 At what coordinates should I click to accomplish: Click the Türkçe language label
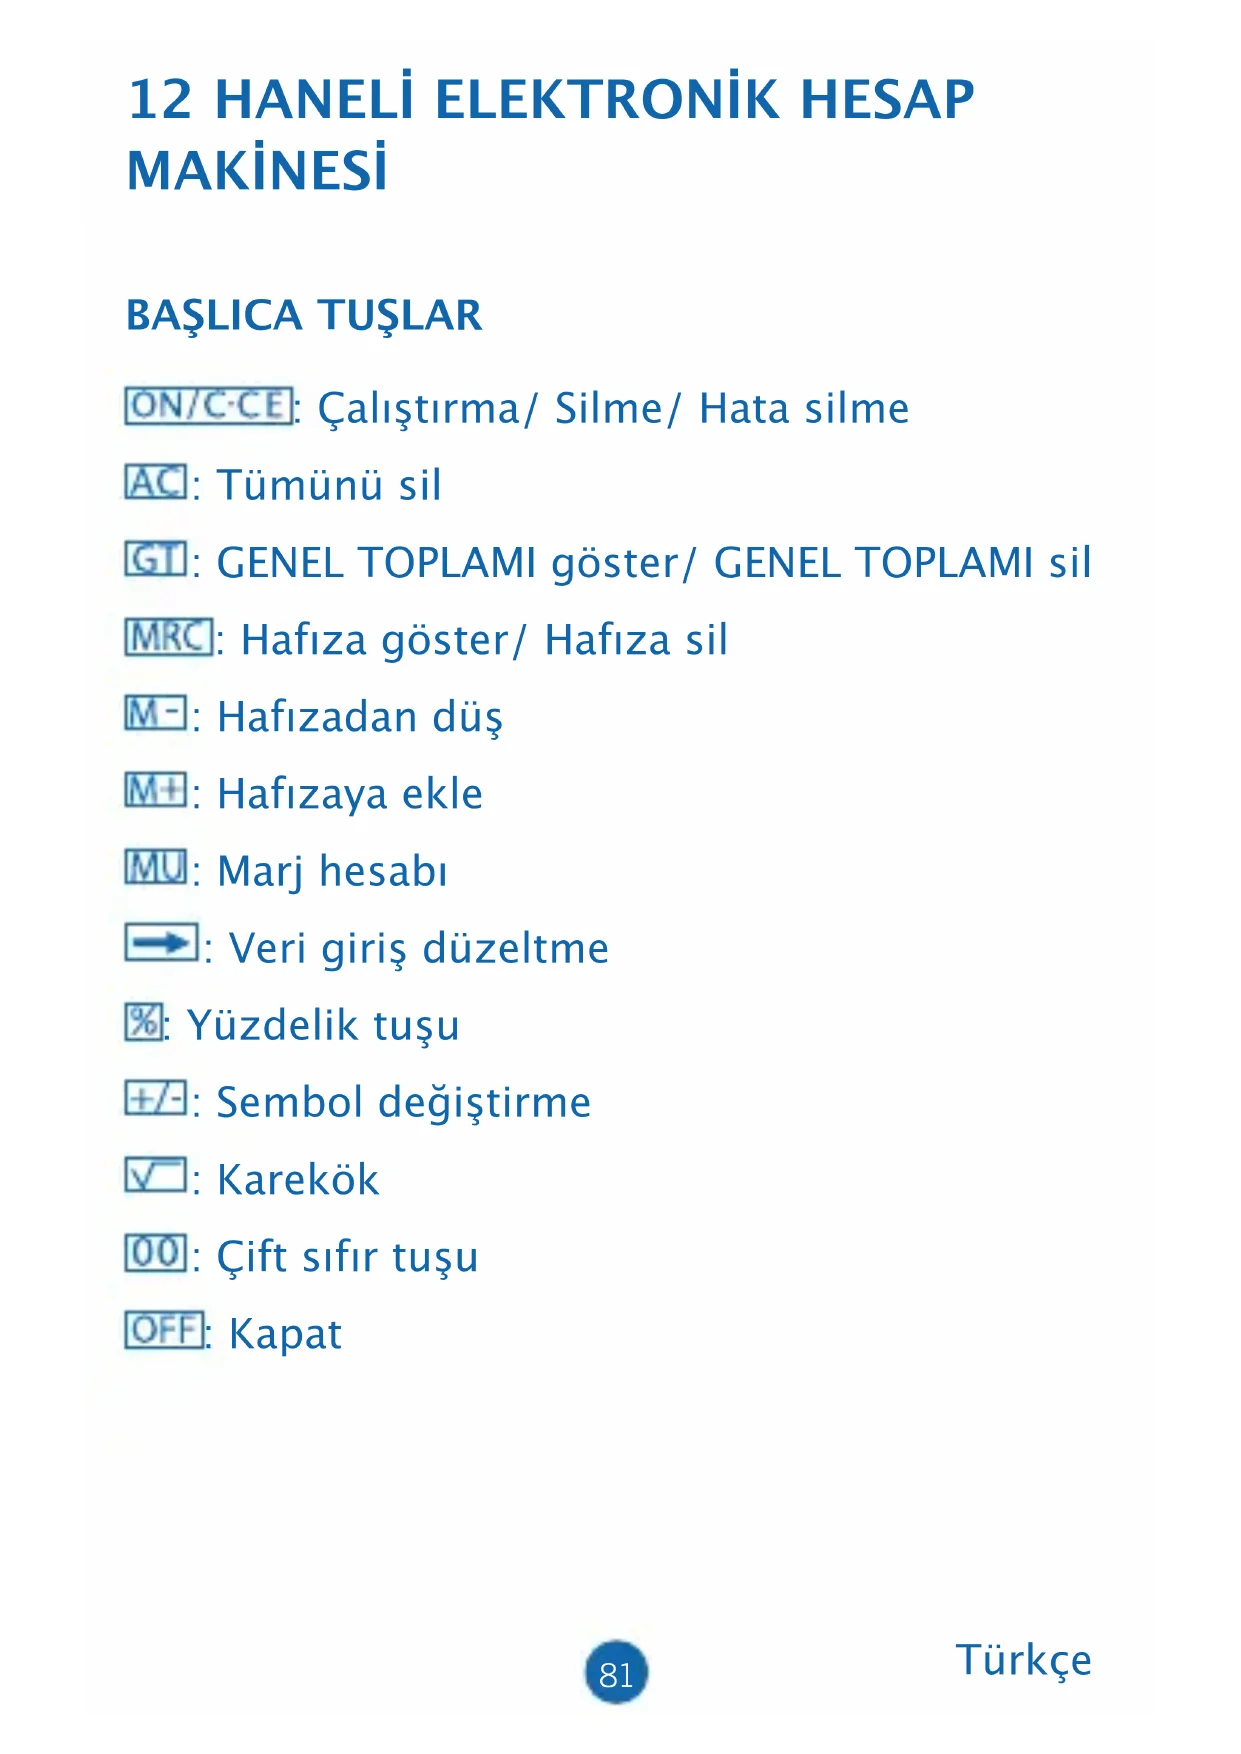coord(1023,1661)
